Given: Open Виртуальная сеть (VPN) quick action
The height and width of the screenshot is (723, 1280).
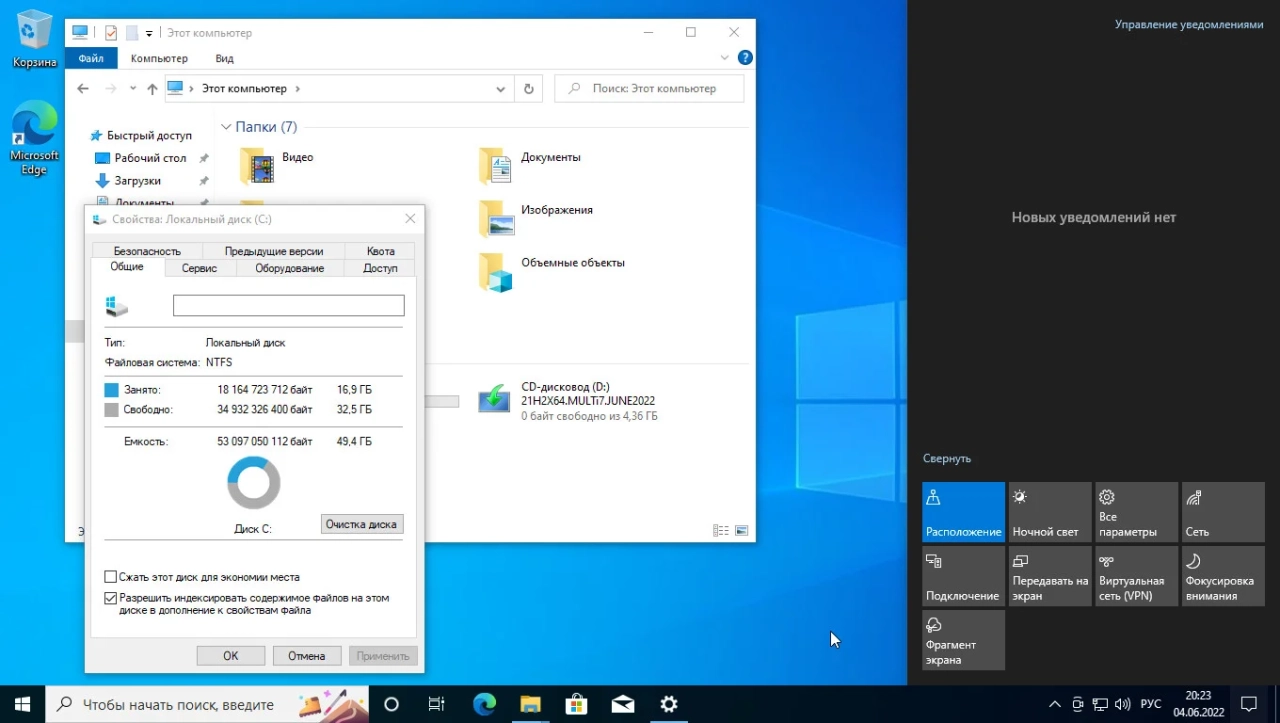Looking at the screenshot, I should click(1136, 575).
